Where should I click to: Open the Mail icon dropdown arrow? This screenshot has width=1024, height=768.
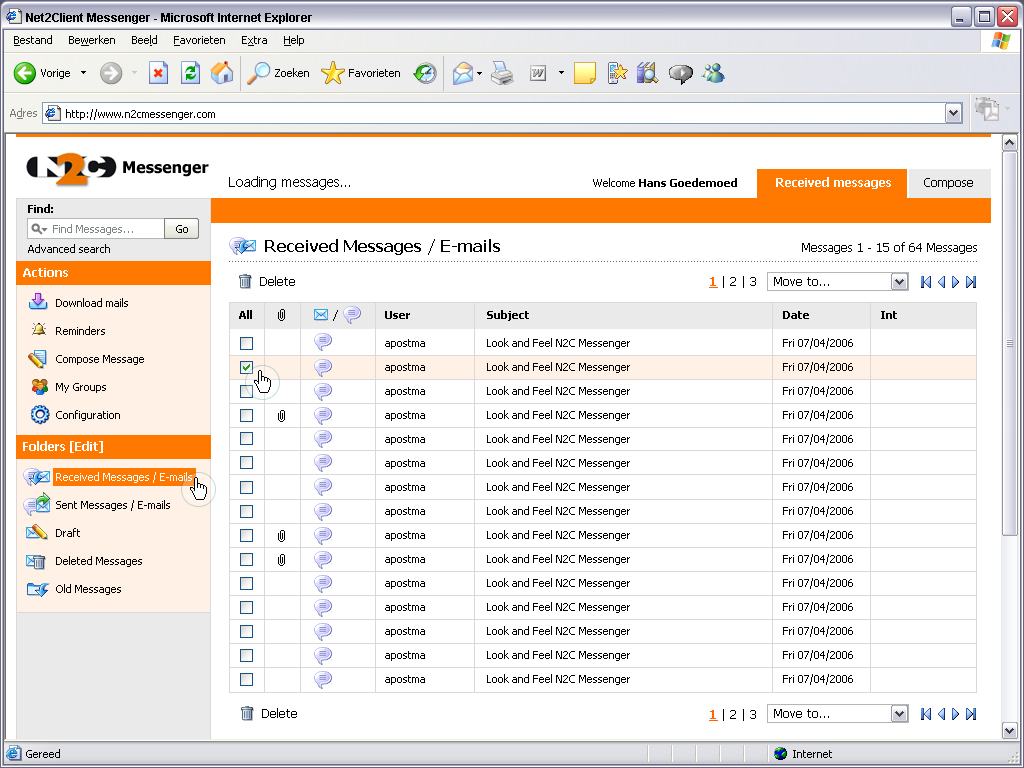[479, 73]
